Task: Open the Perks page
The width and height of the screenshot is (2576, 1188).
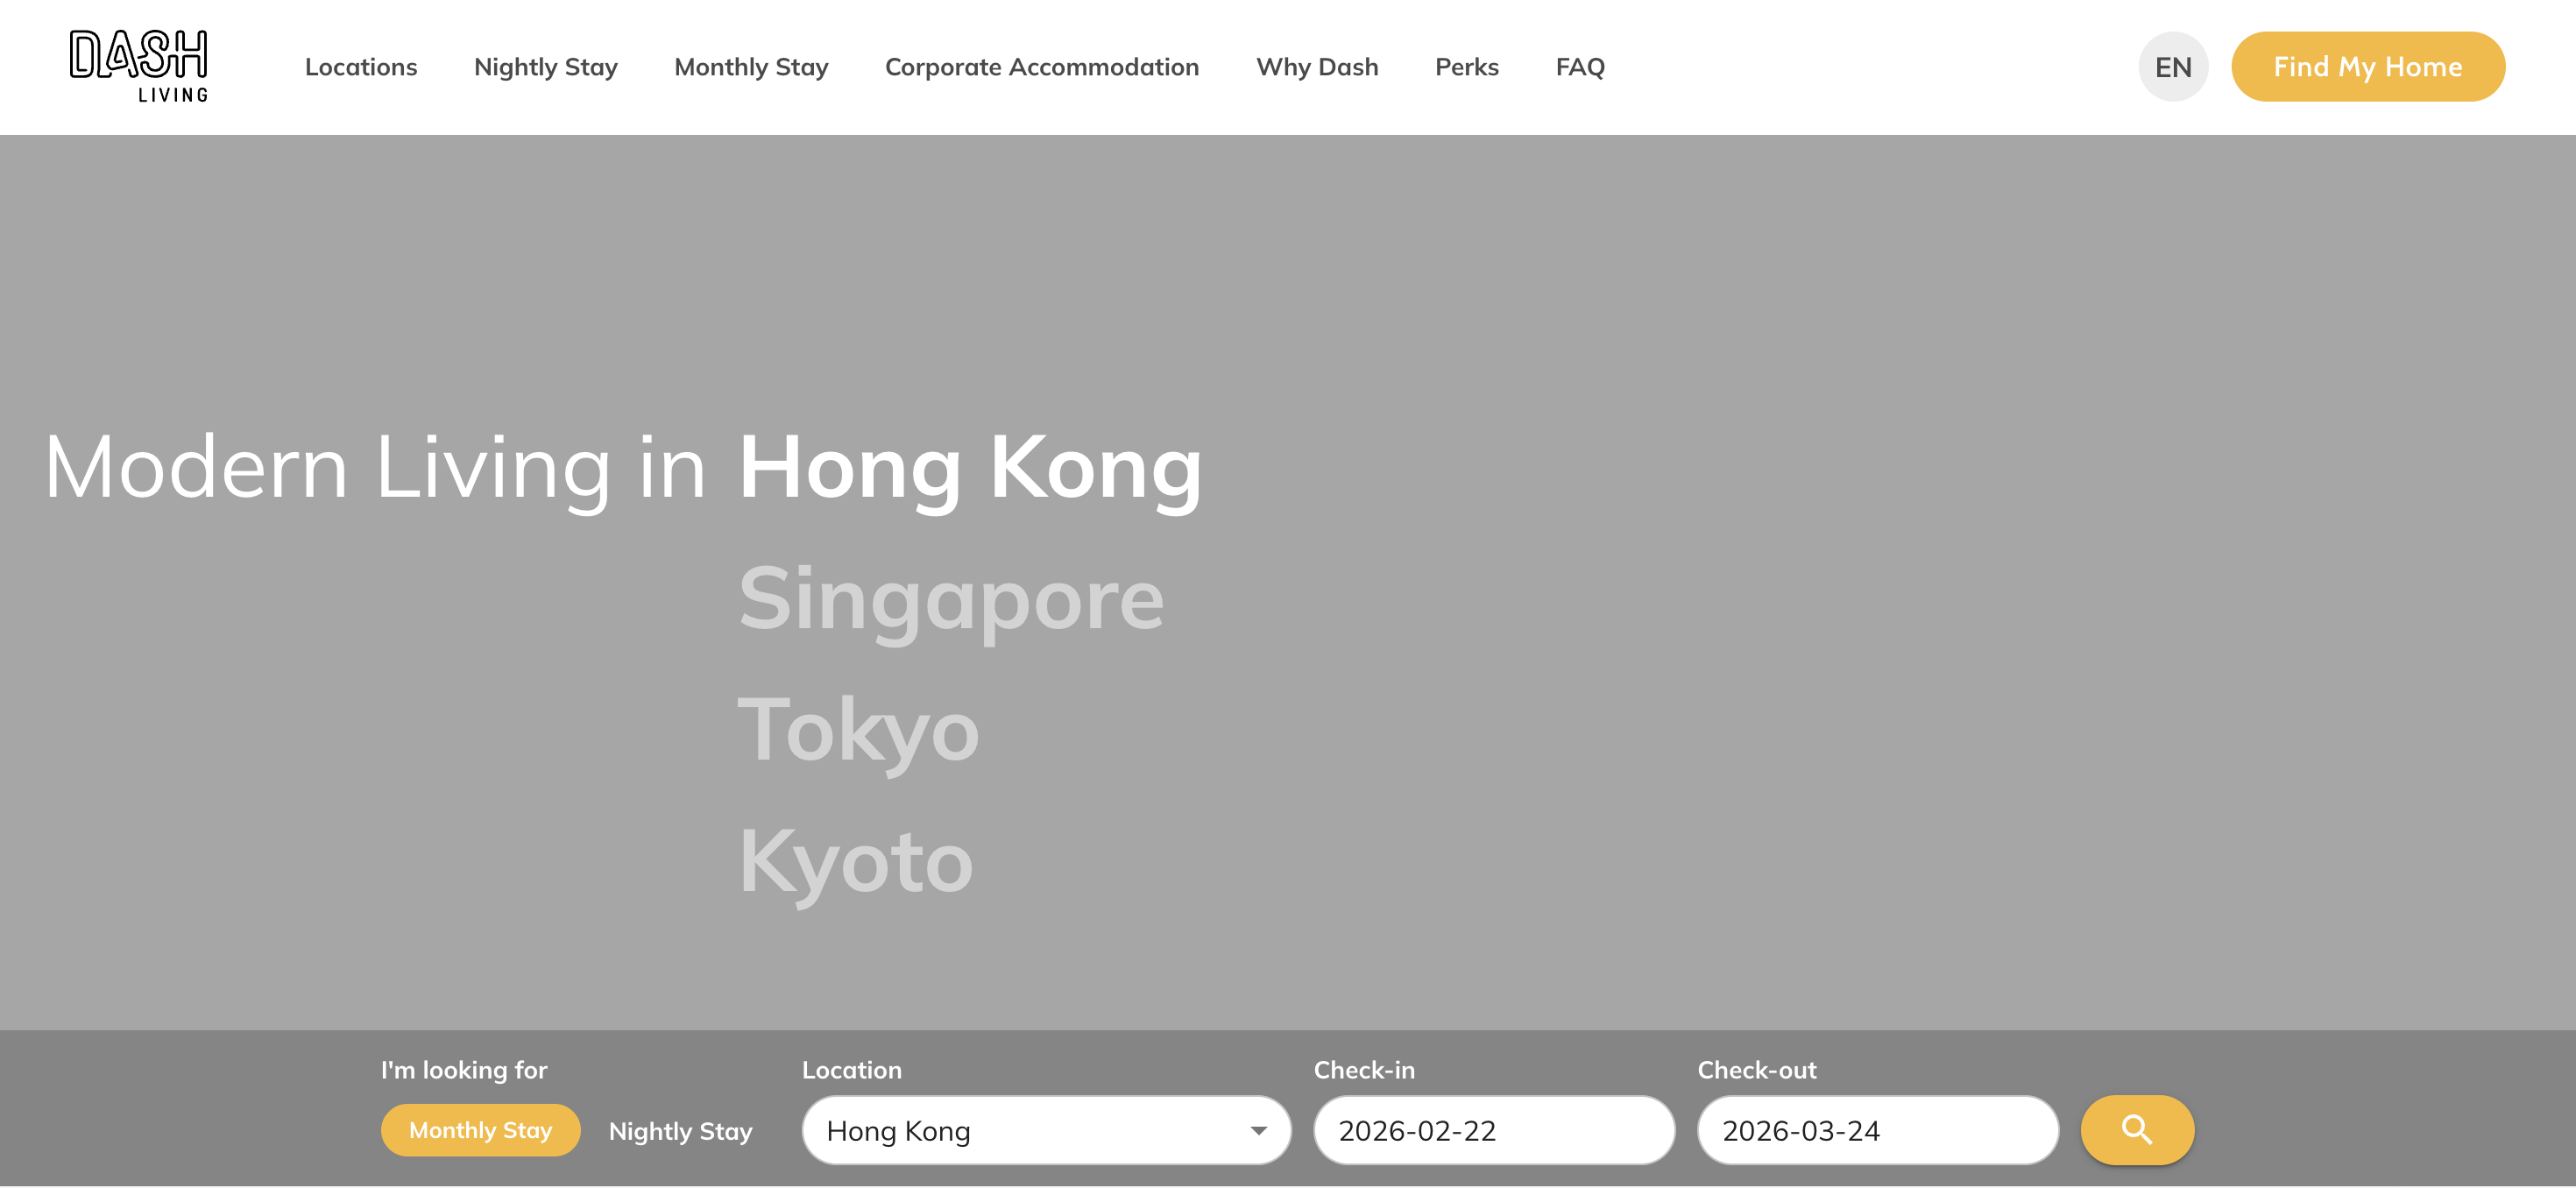Action: tap(1466, 67)
